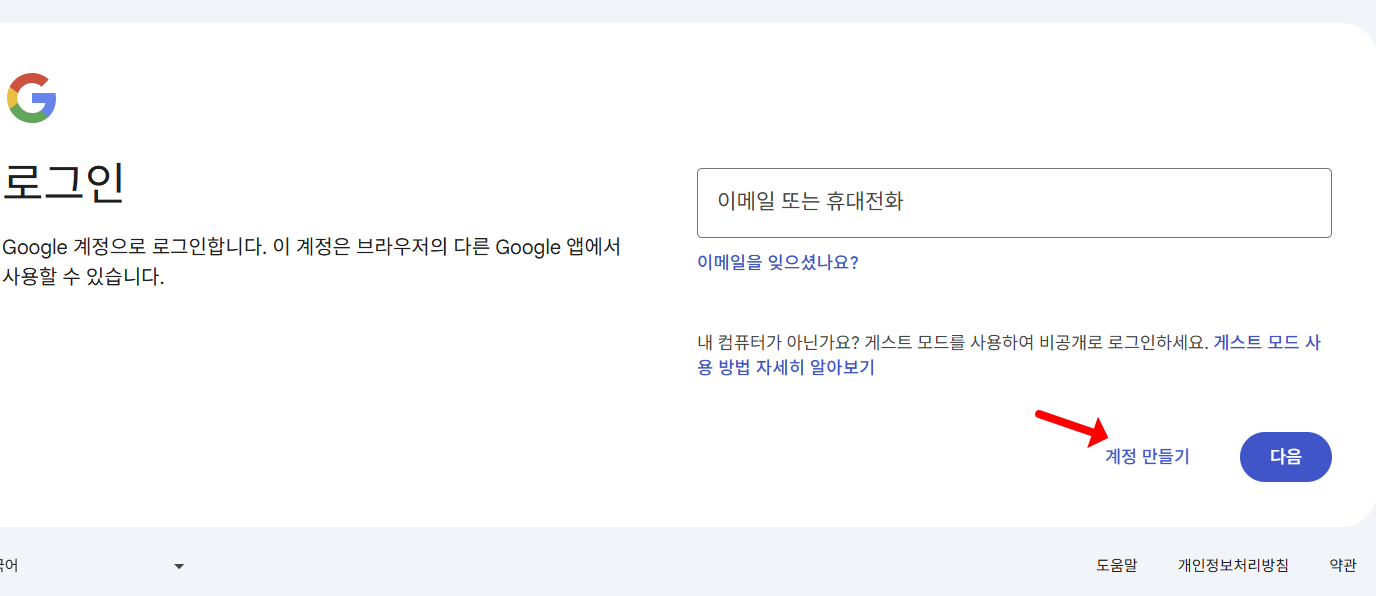Screen dimensions: 1376x596
Task: Open the 약관 footer link
Action: tap(1343, 566)
